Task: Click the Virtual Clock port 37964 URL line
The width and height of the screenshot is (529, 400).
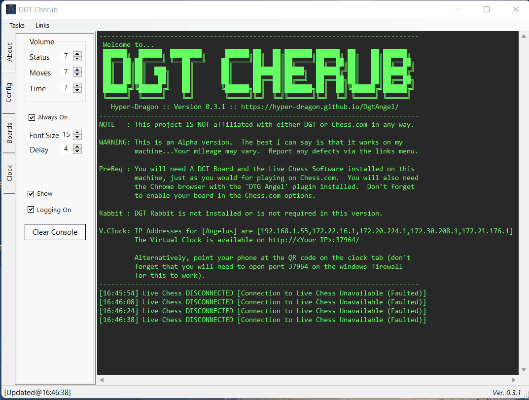Action: pyautogui.click(x=247, y=240)
